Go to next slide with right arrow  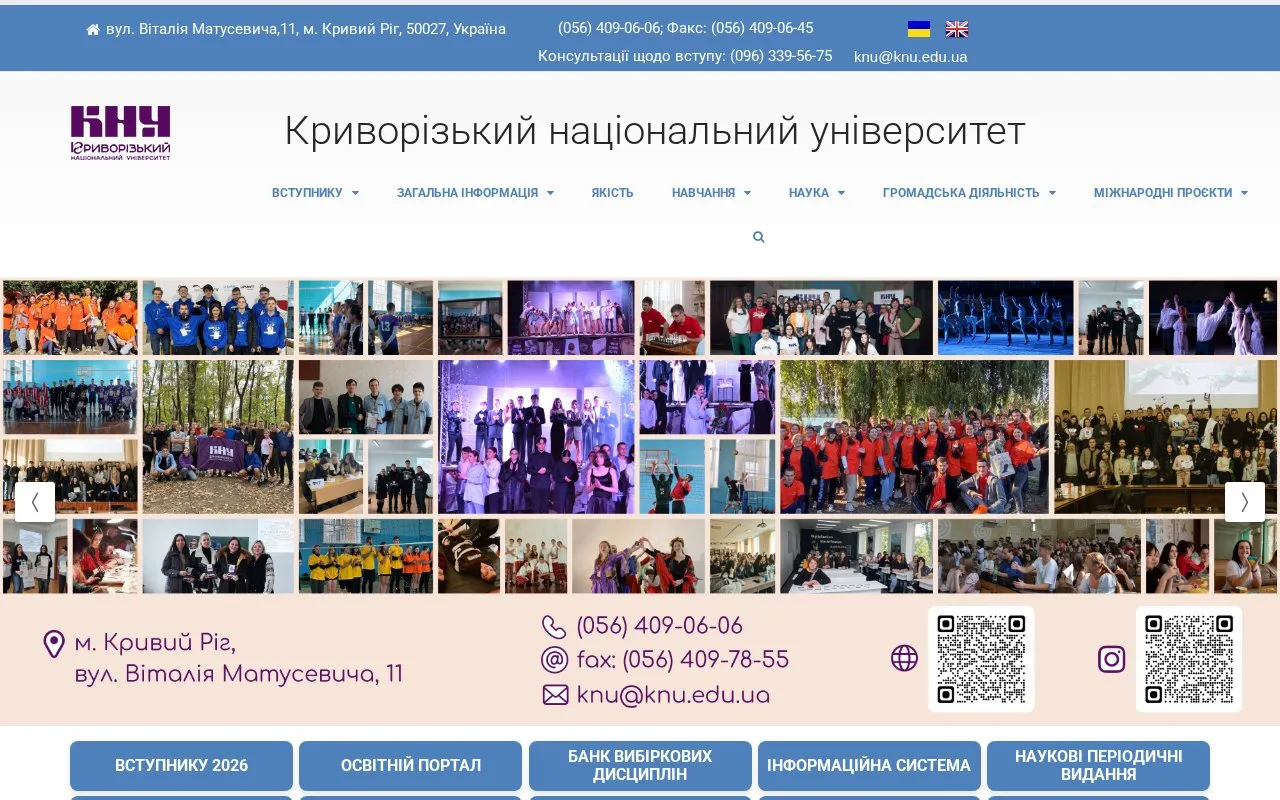point(1245,502)
